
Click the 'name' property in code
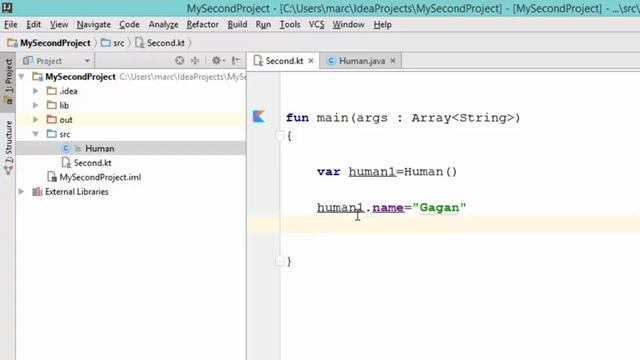388,208
